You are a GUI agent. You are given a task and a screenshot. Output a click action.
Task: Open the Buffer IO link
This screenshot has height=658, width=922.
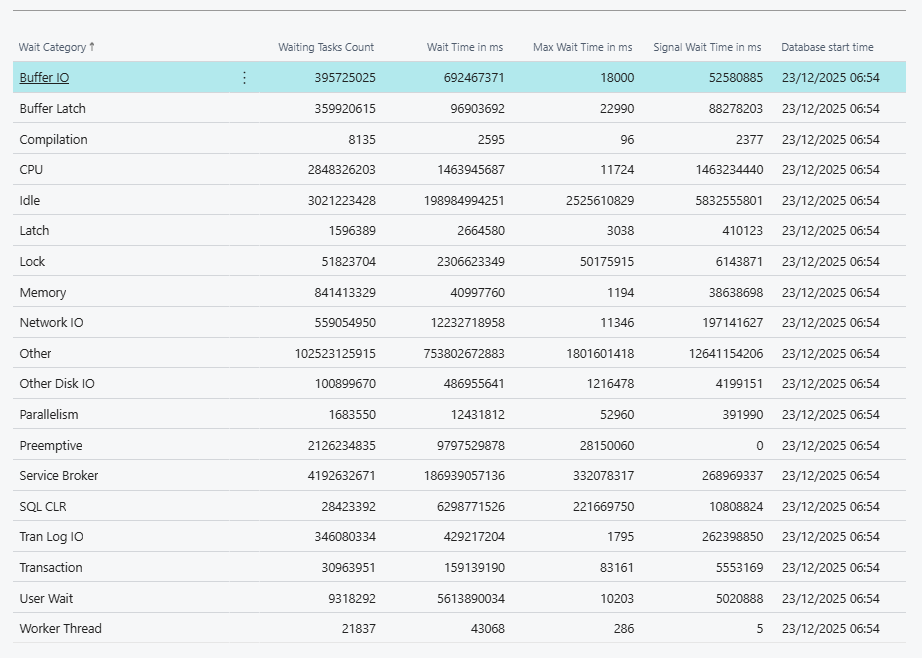coord(44,78)
